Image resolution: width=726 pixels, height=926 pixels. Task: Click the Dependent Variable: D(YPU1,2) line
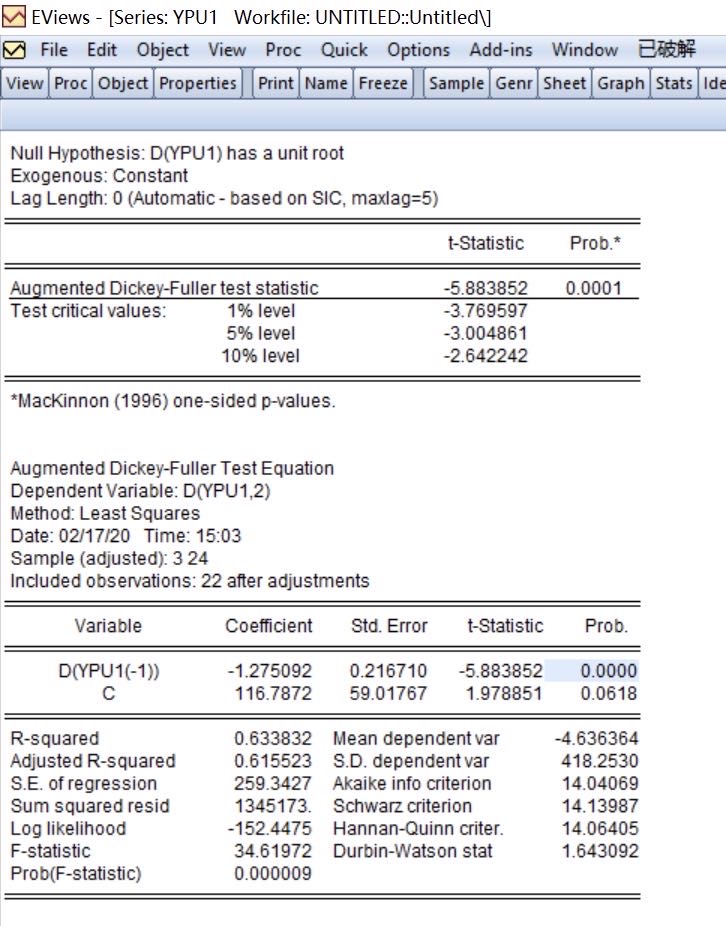coord(141,491)
